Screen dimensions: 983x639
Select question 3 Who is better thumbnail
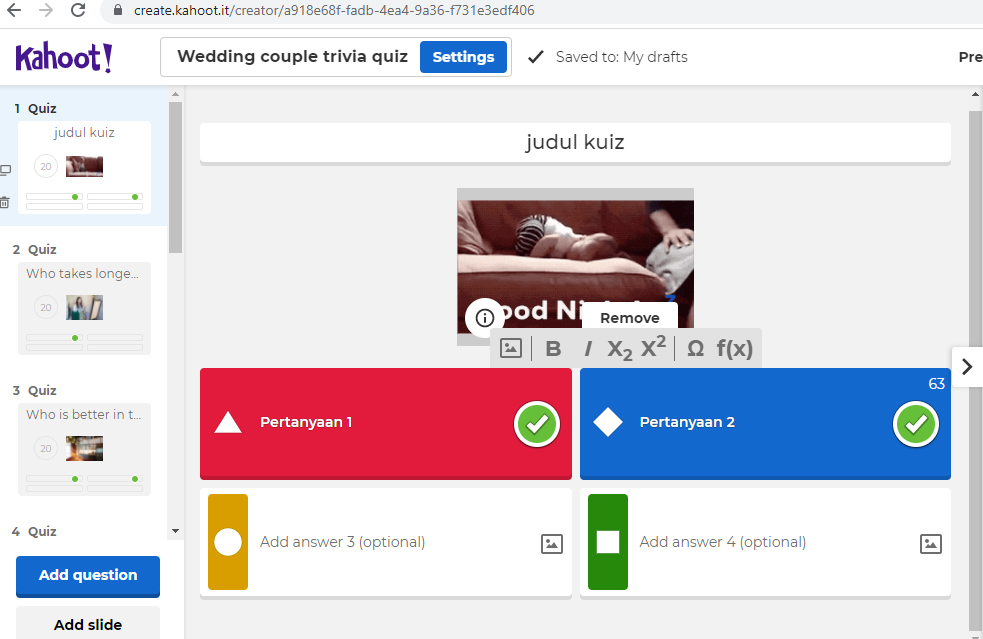pyautogui.click(x=84, y=450)
